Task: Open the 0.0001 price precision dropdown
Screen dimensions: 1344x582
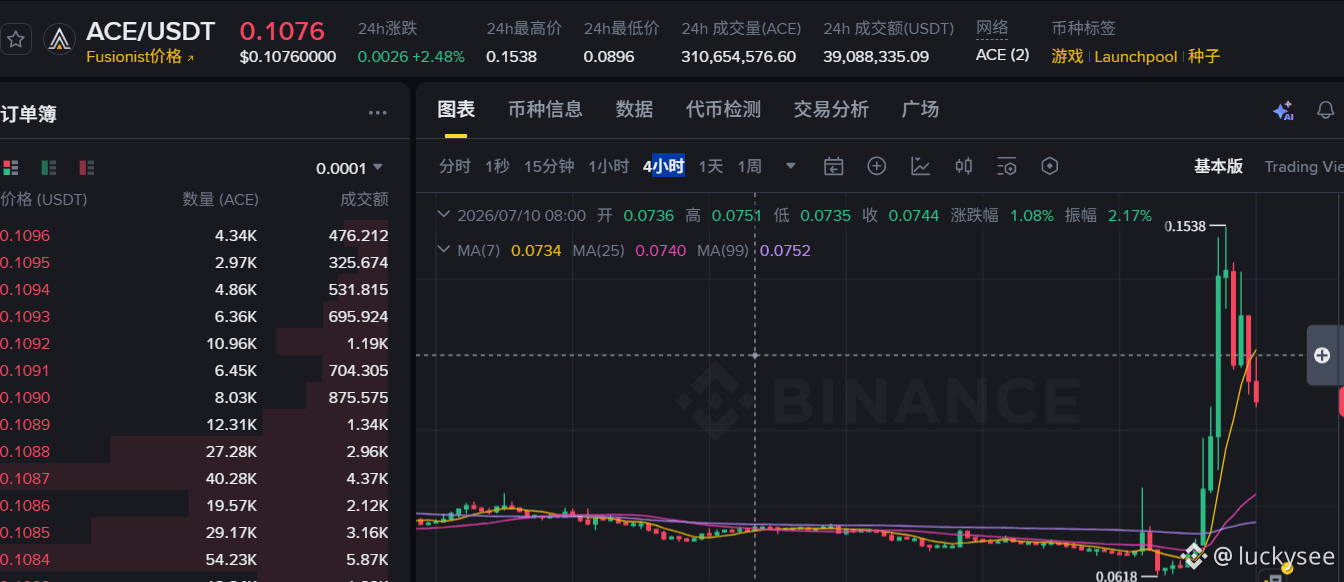Action: (x=350, y=168)
